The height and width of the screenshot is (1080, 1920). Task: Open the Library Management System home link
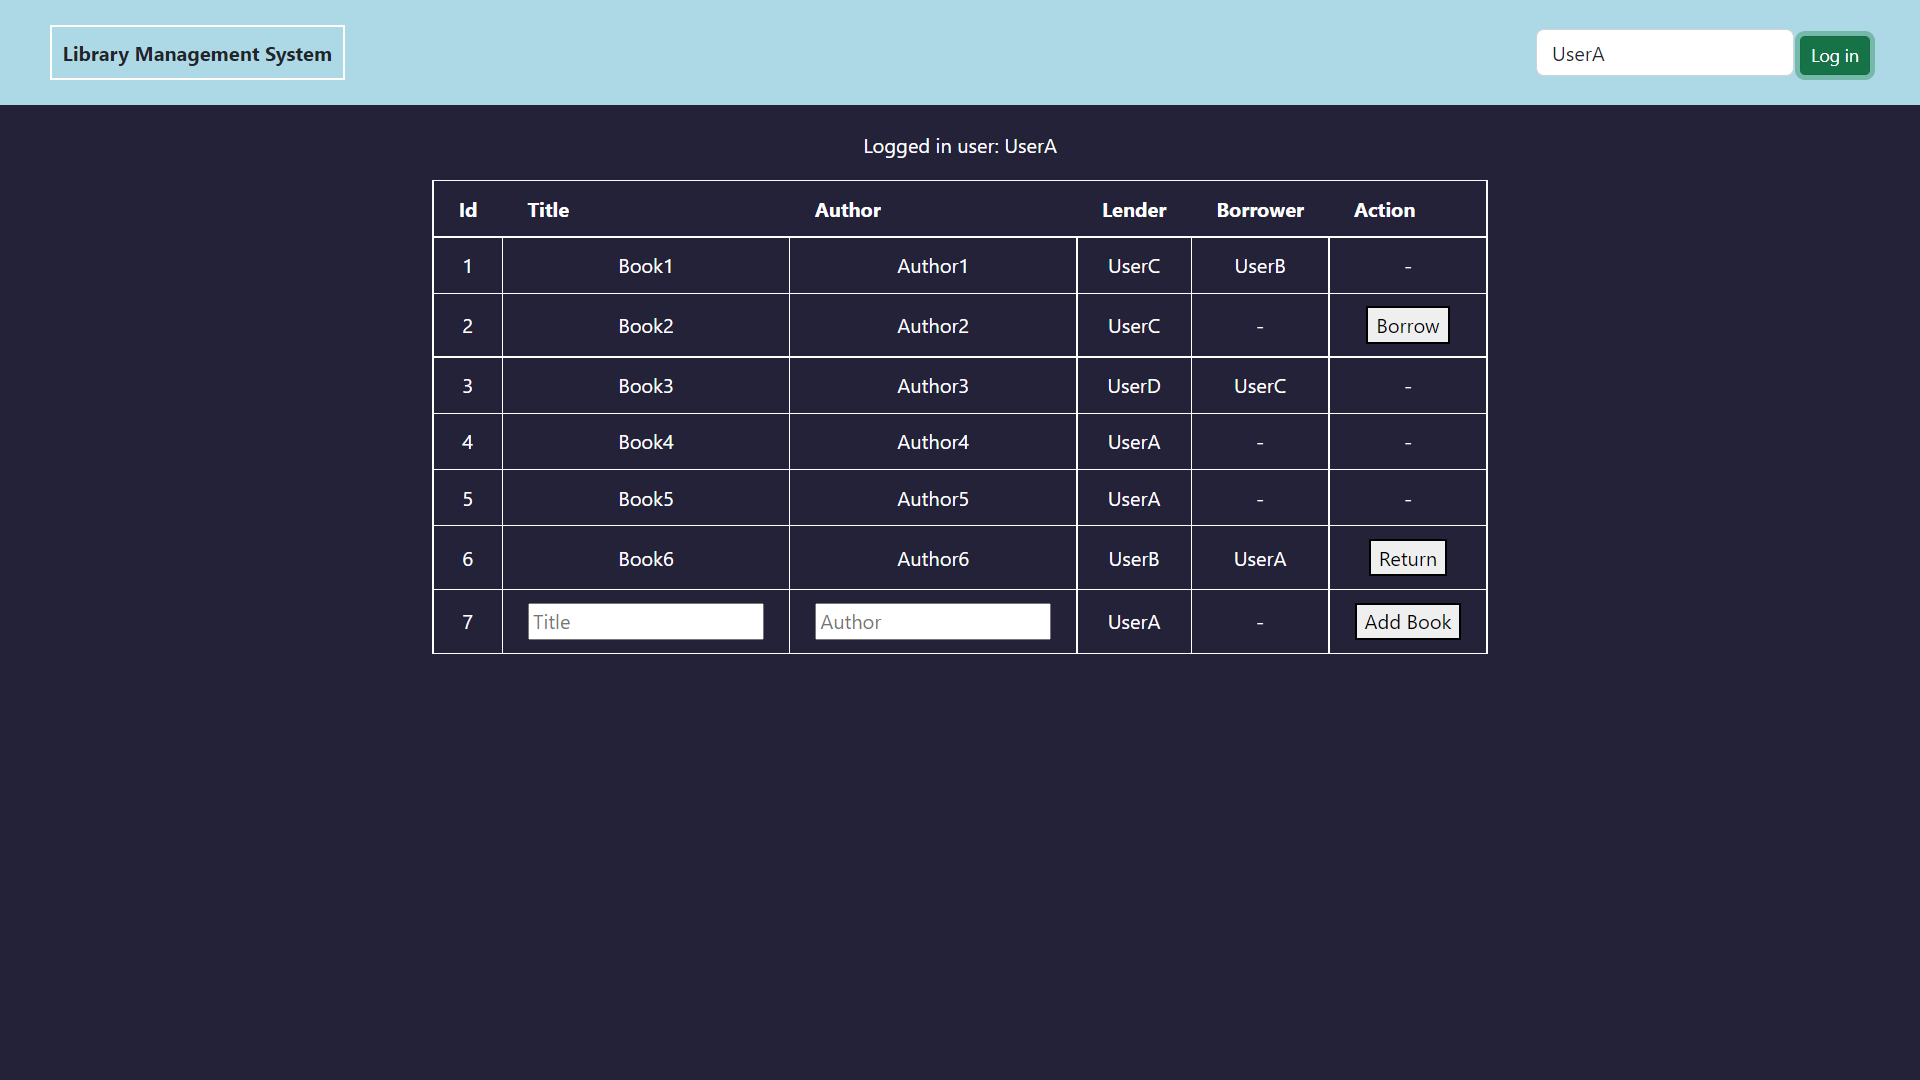pyautogui.click(x=197, y=54)
